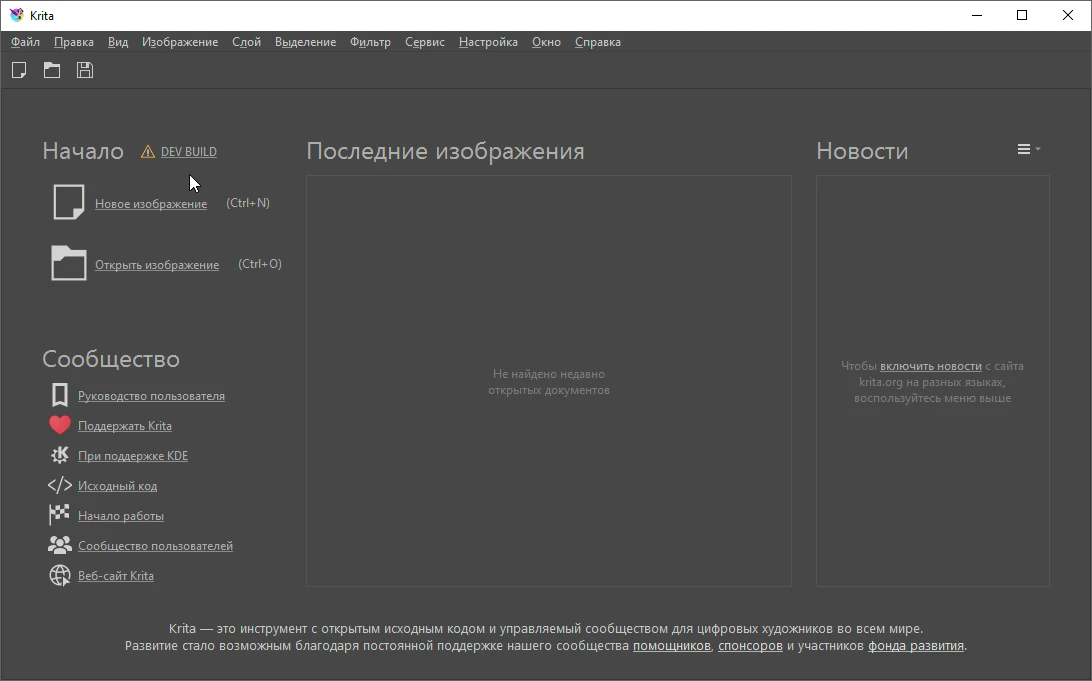1092x681 pixels.
Task: Click the source code brackets icon
Action: [60, 485]
